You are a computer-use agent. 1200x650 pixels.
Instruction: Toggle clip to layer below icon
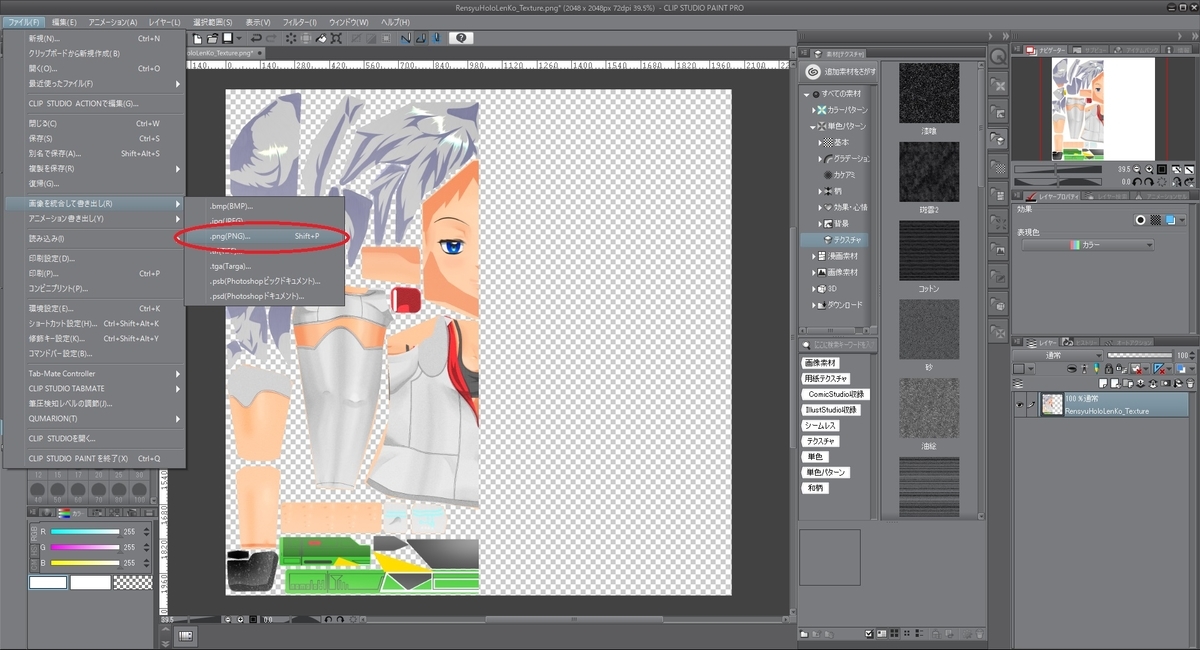(x=1071, y=368)
